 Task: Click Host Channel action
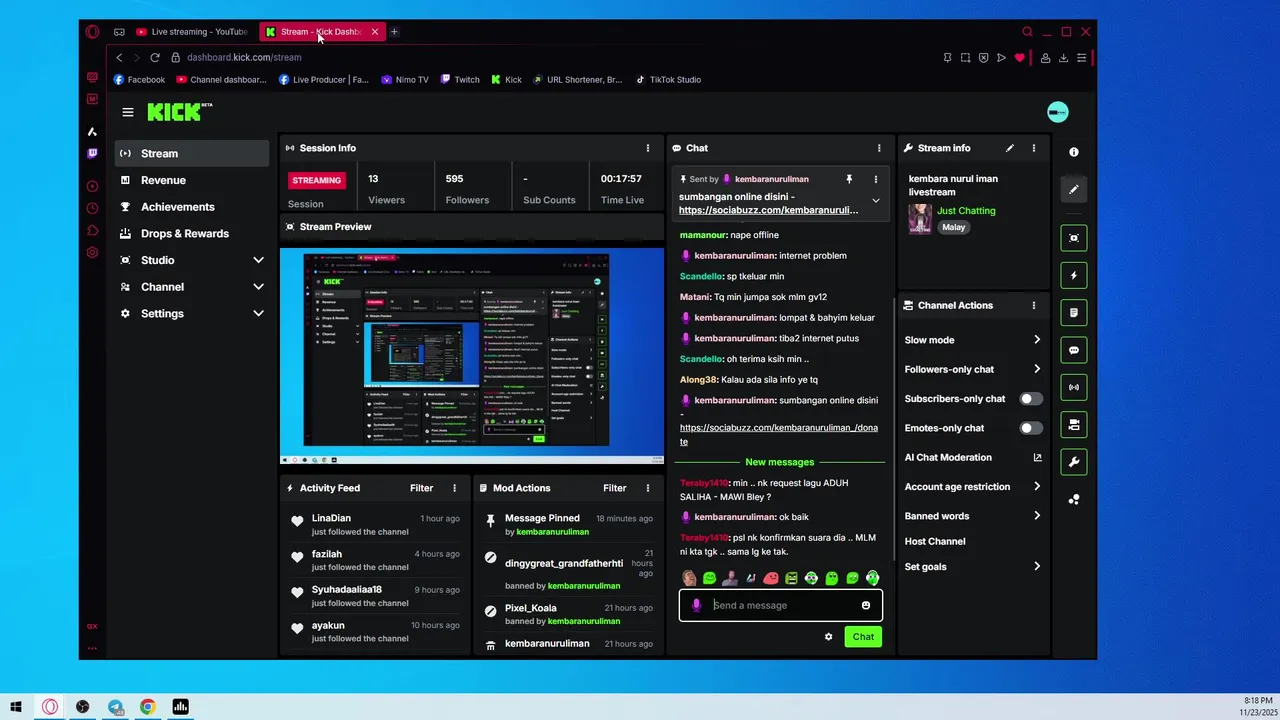point(935,541)
